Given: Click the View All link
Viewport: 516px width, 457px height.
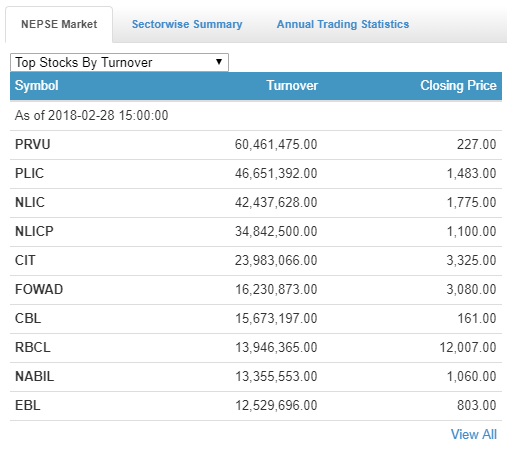Looking at the screenshot, I should (474, 434).
